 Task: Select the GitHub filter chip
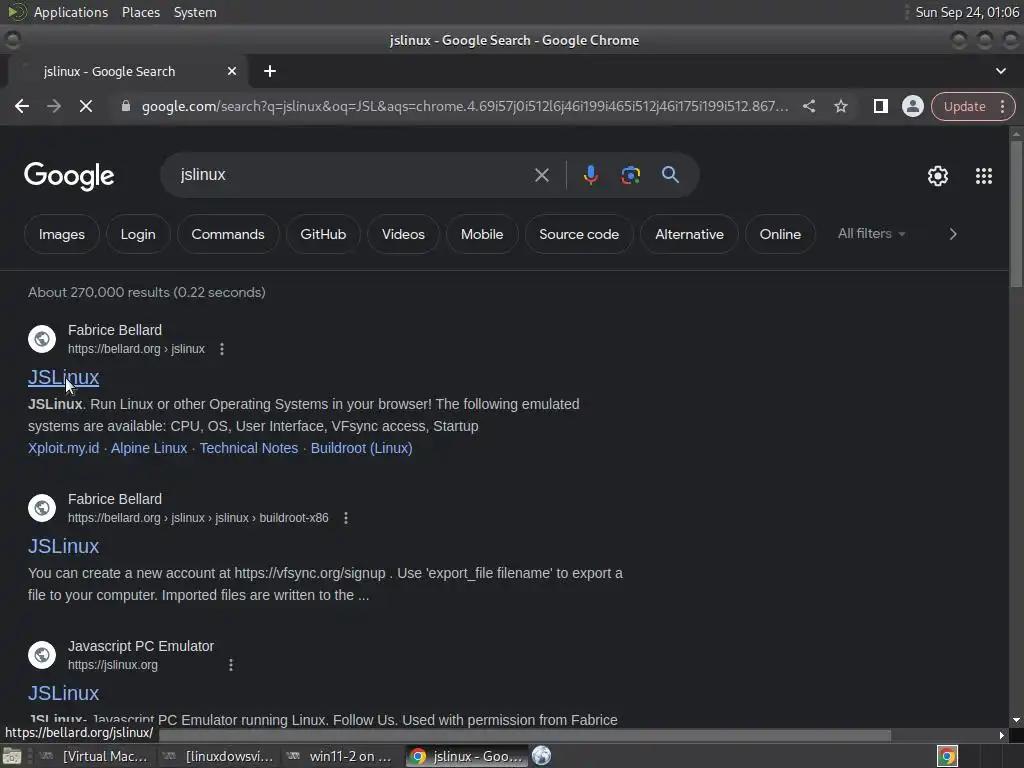coord(323,234)
